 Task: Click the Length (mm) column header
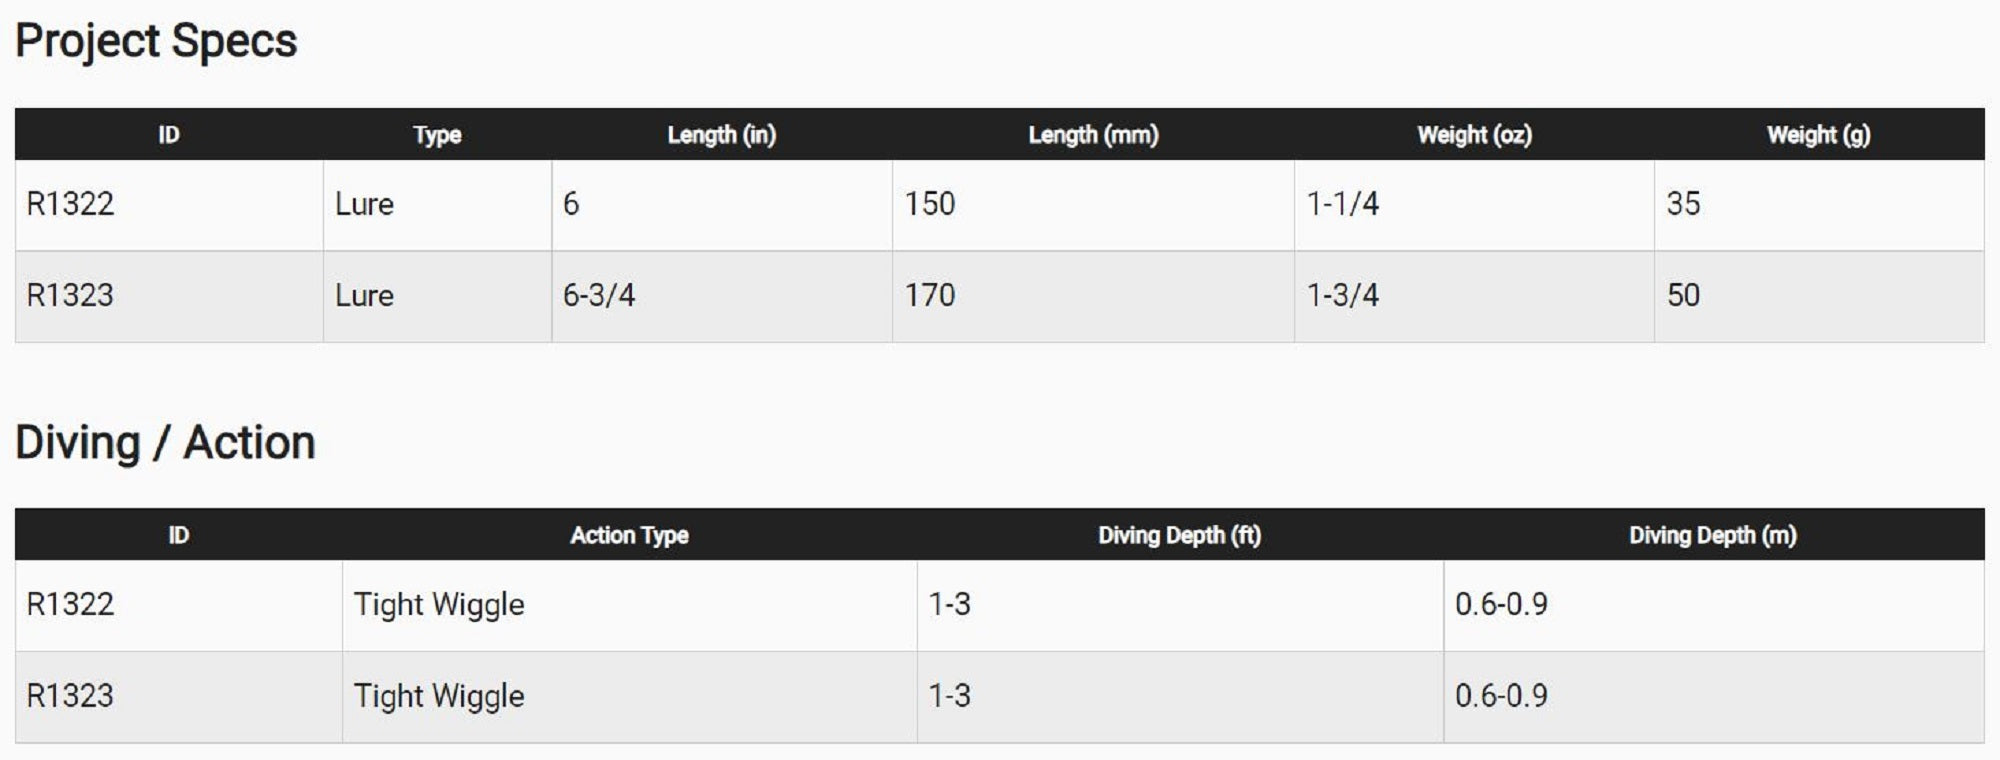point(1093,135)
